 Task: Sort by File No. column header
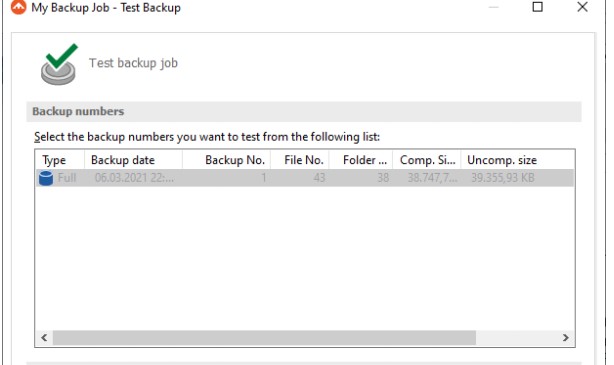(x=300, y=160)
